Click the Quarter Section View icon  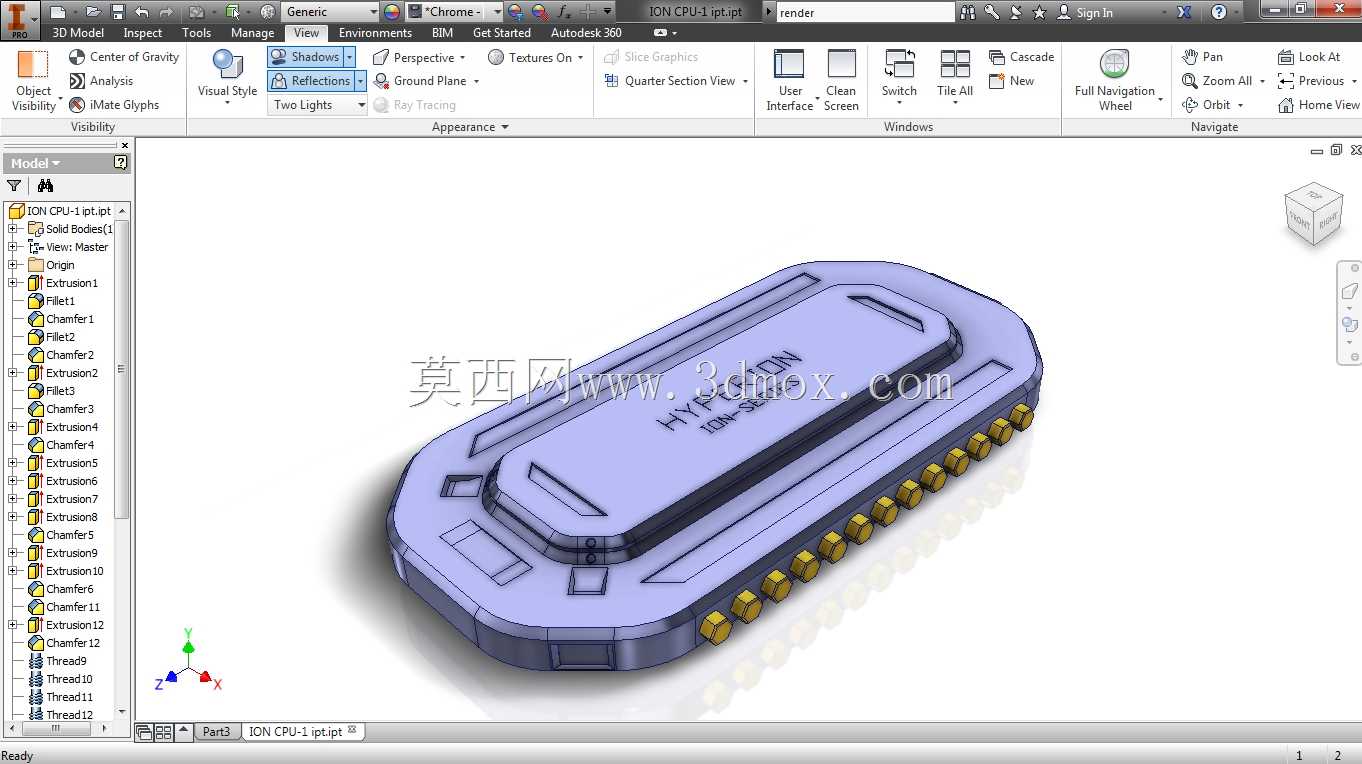point(611,81)
